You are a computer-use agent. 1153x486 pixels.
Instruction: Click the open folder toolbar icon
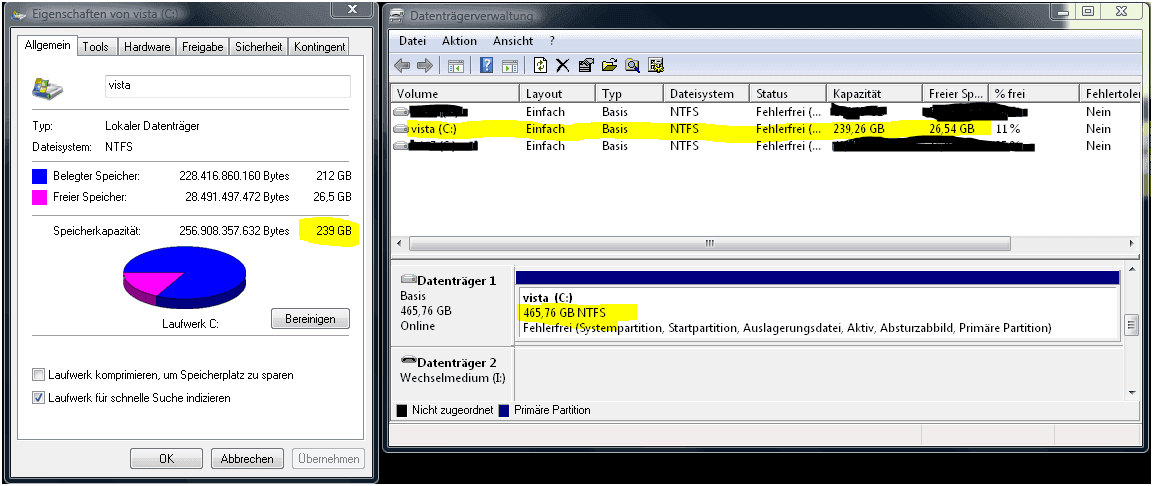pos(609,65)
